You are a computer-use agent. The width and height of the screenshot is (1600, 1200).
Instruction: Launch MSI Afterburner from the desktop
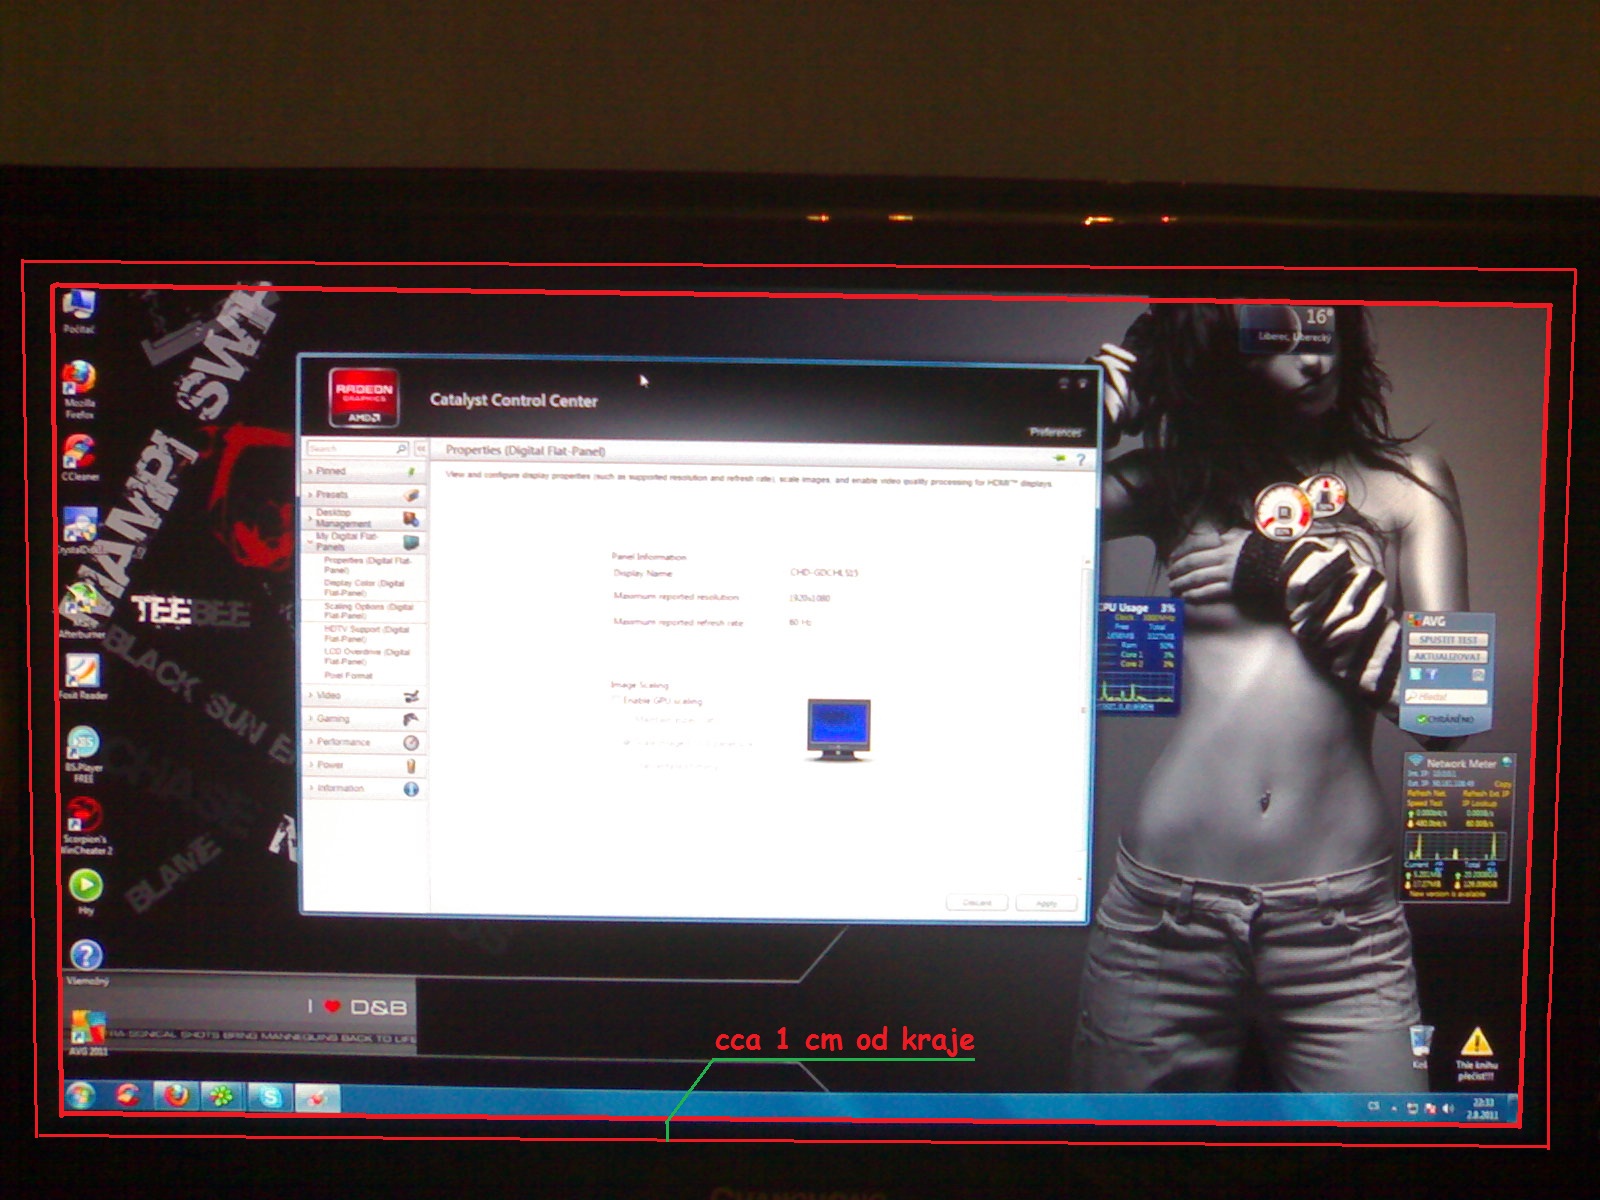(x=81, y=610)
